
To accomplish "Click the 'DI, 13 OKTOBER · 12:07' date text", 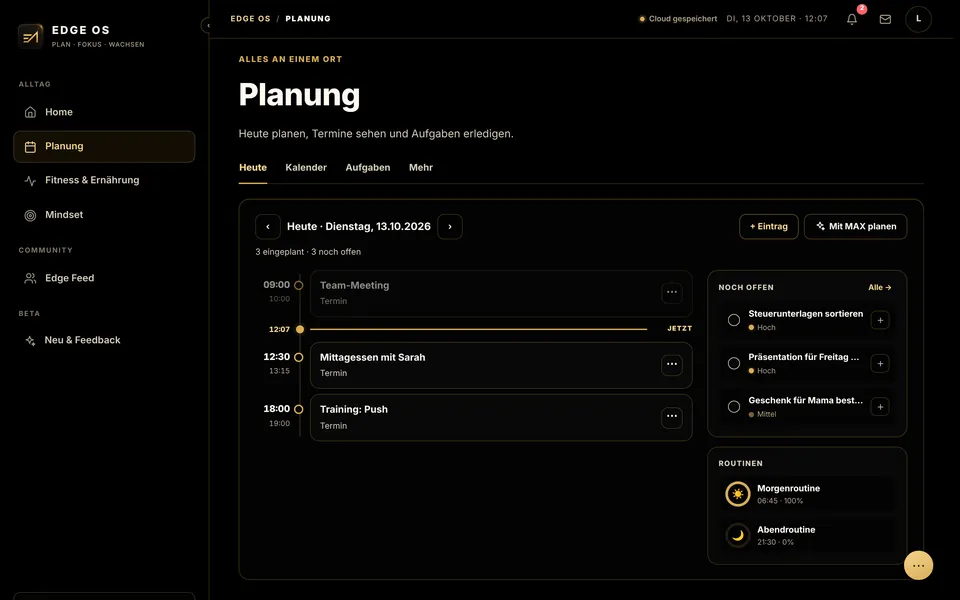I will coord(777,19).
